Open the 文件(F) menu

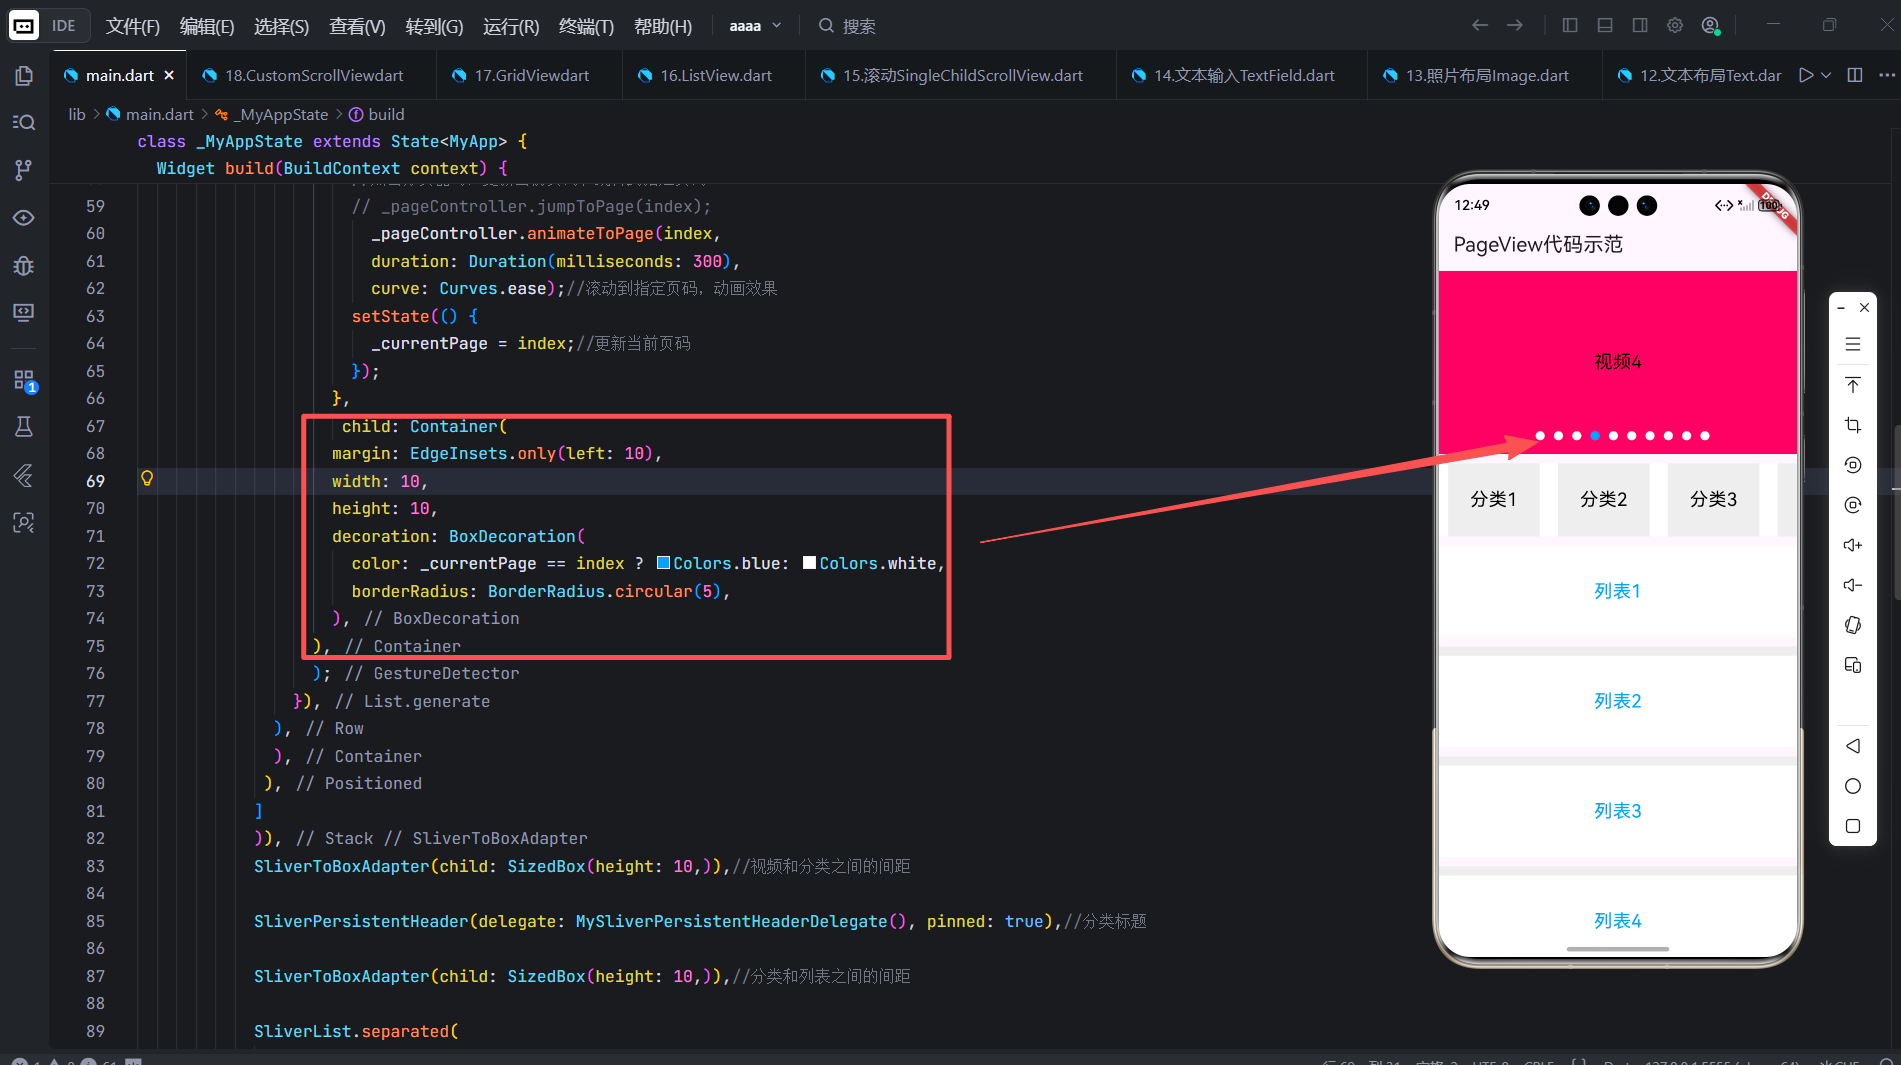pos(132,26)
